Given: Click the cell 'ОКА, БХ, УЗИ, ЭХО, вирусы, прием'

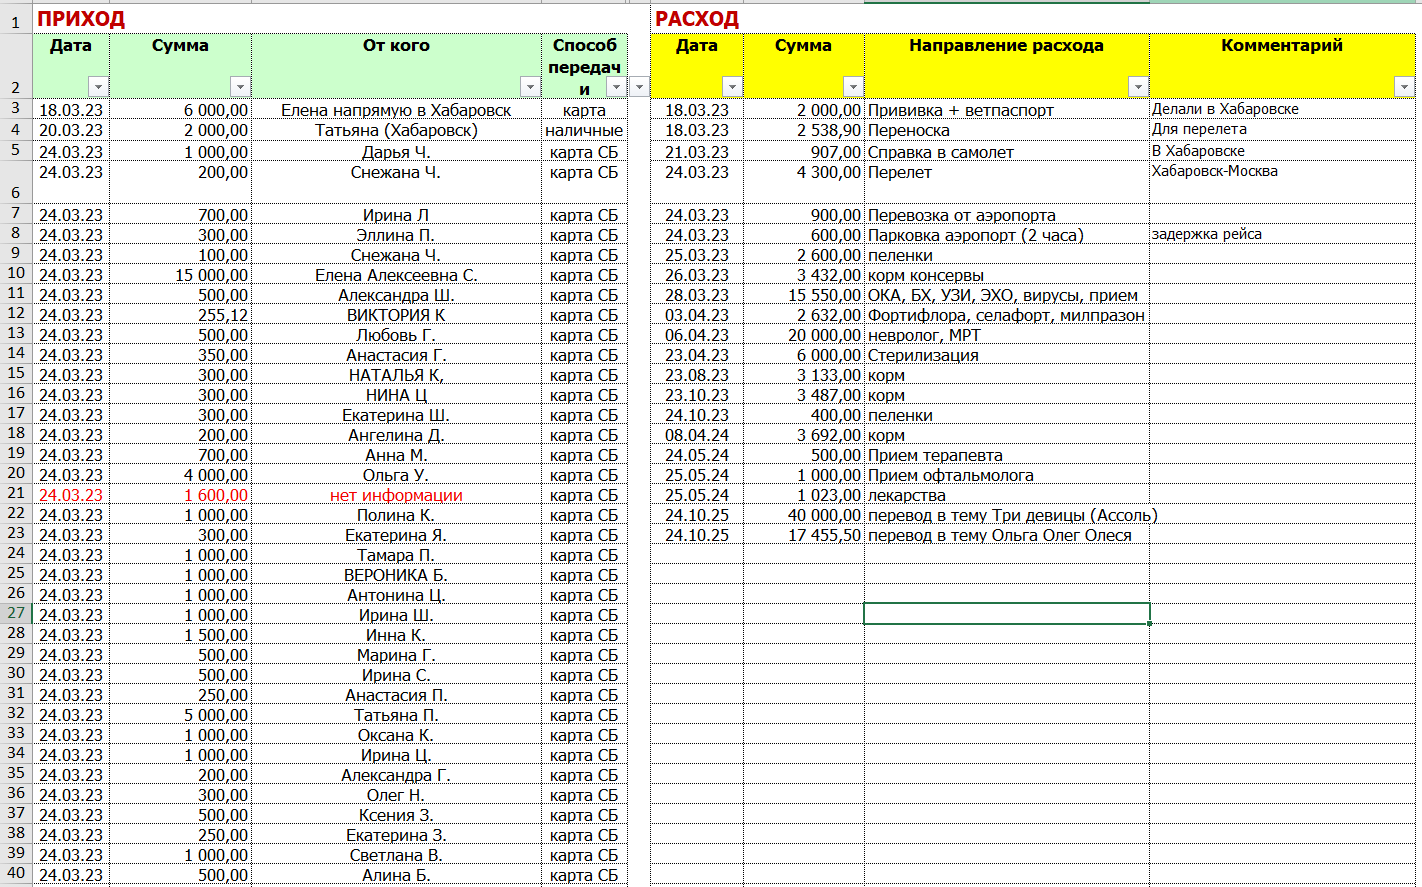Looking at the screenshot, I should (x=1007, y=295).
